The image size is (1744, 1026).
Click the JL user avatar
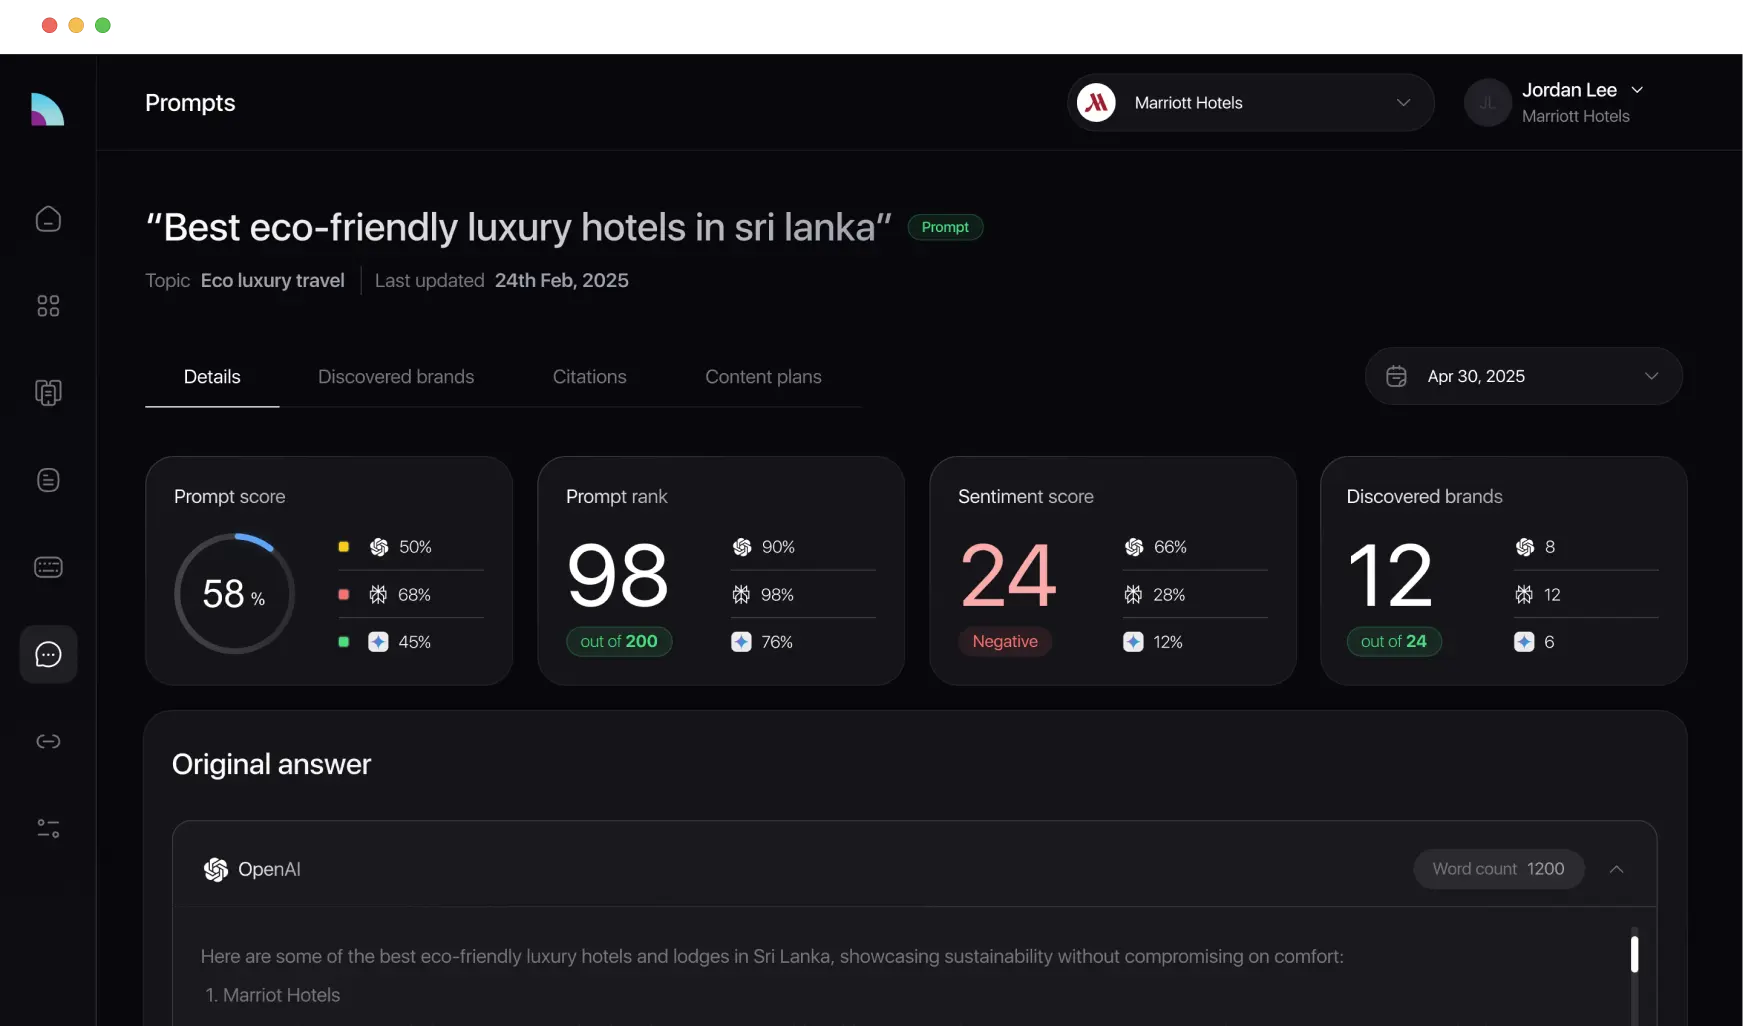pyautogui.click(x=1487, y=102)
